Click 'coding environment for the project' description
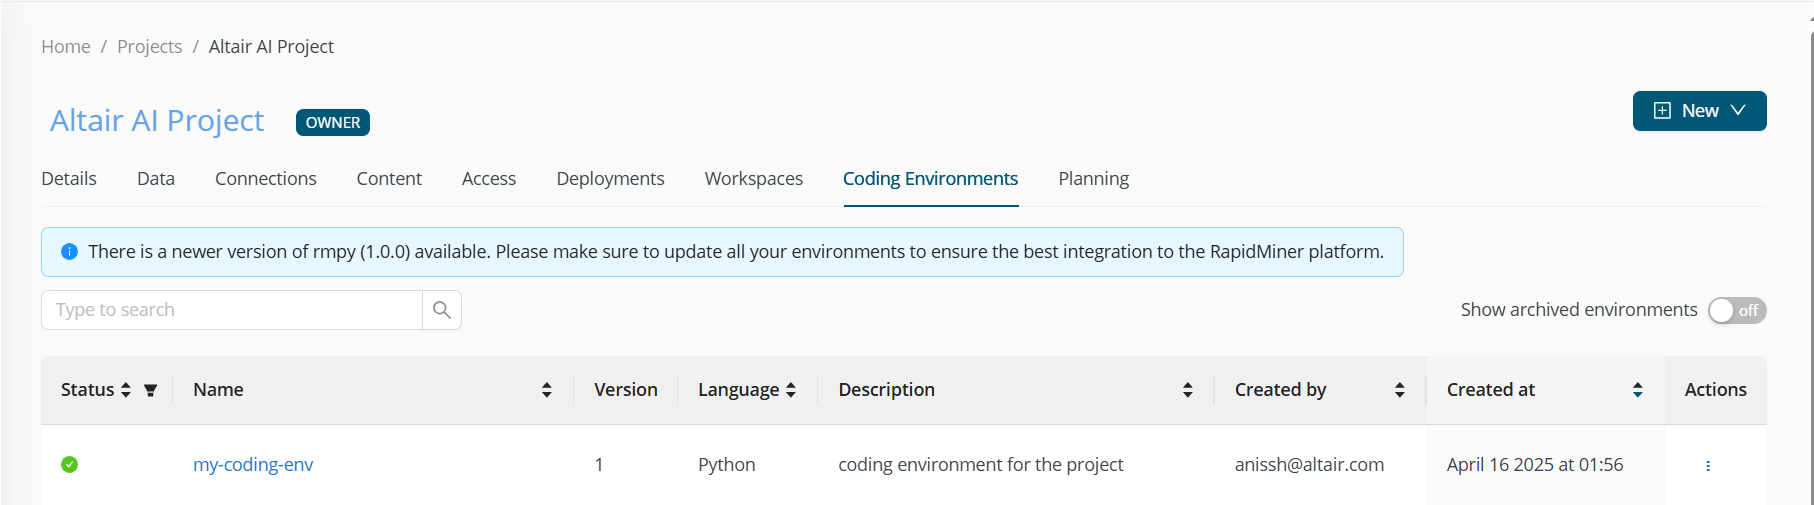 pos(981,464)
